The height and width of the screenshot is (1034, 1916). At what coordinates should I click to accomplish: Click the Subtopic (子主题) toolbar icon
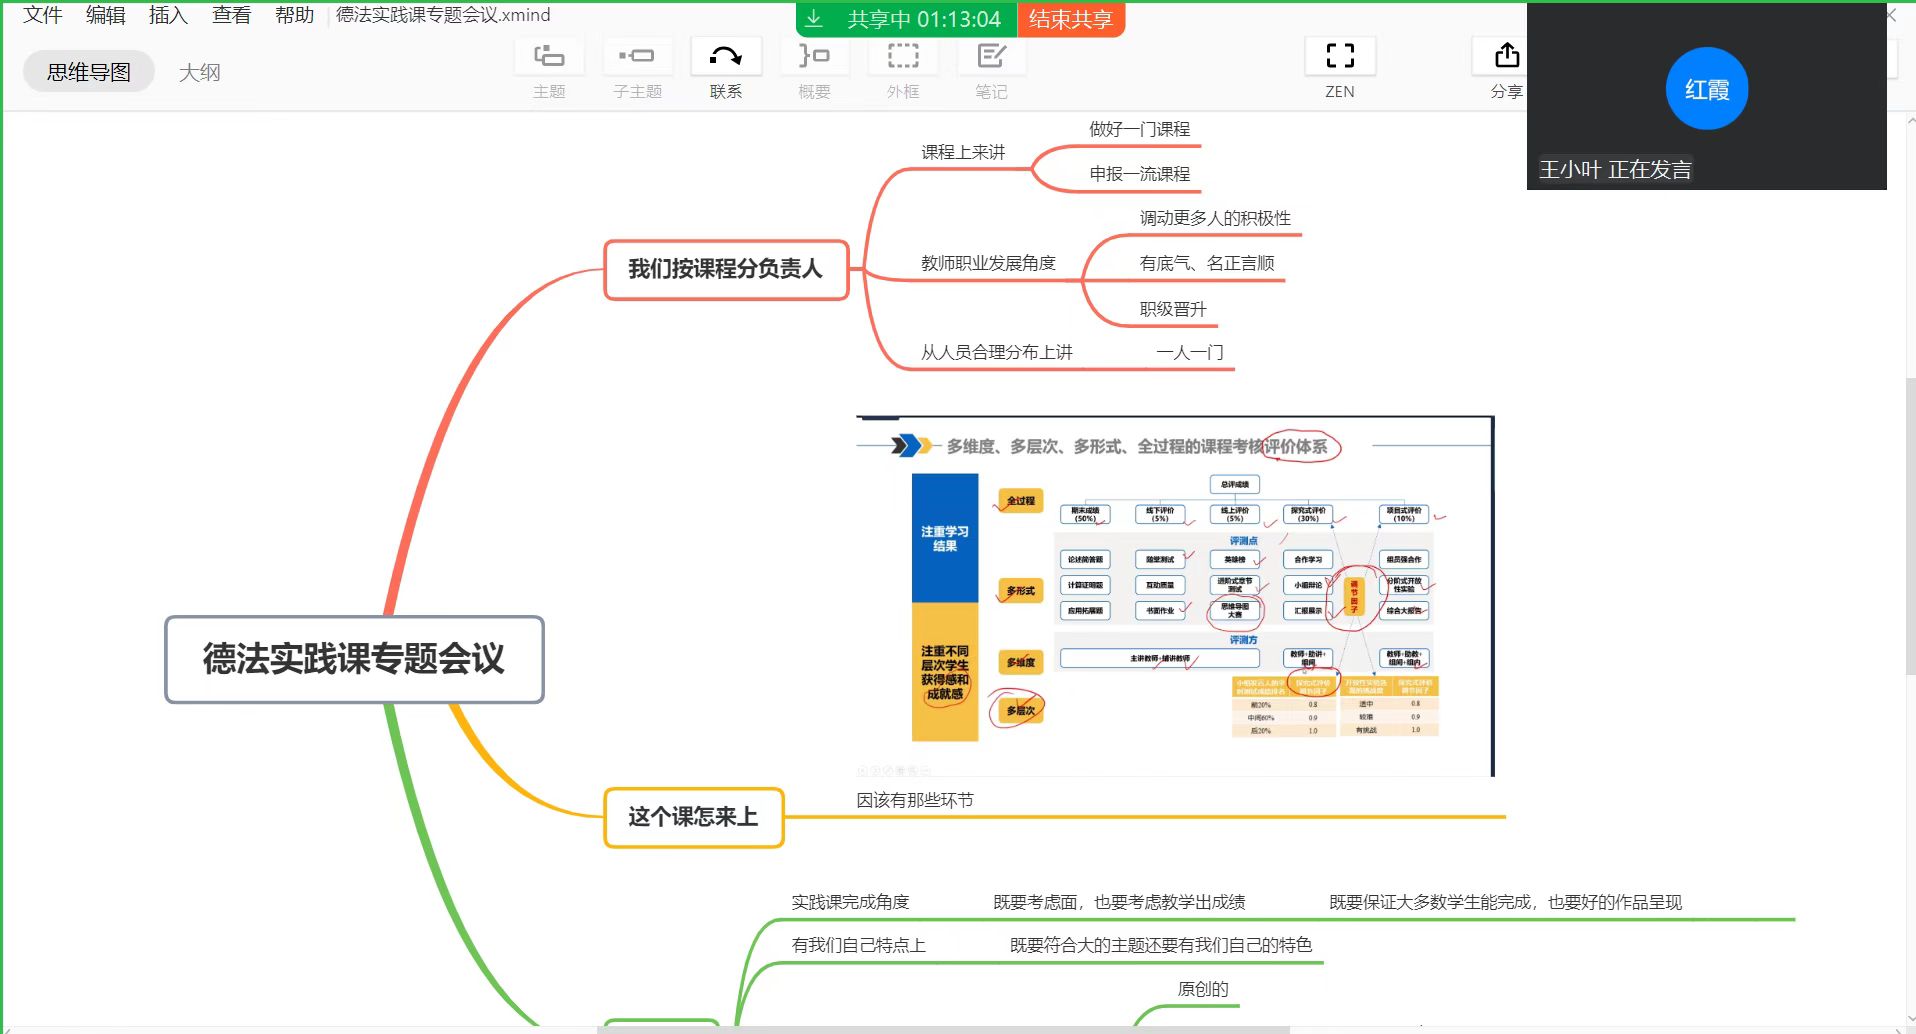click(637, 57)
